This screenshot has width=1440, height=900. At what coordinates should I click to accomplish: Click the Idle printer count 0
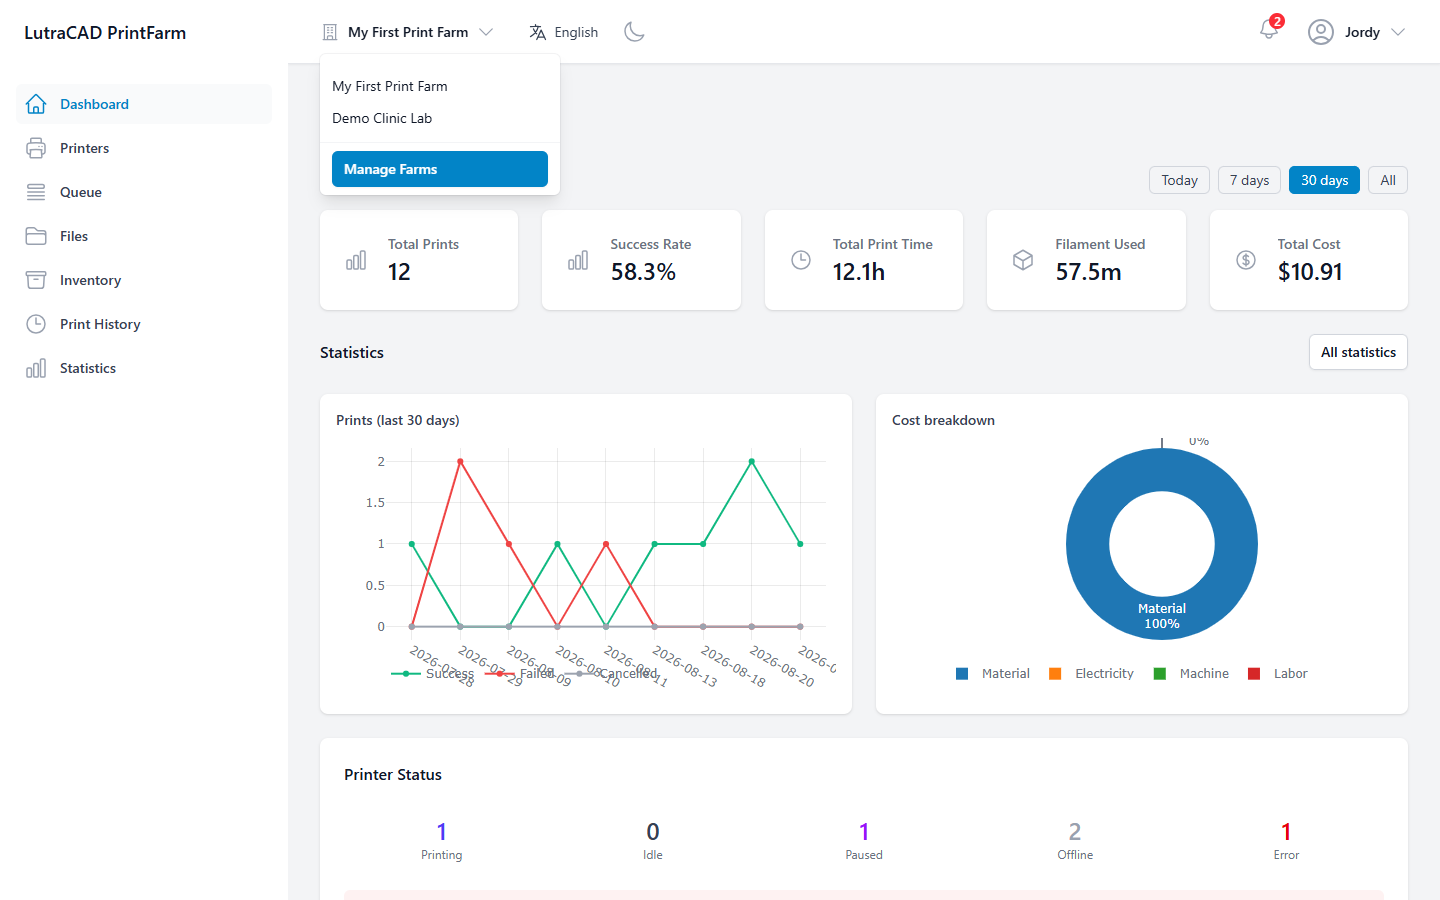click(x=653, y=831)
